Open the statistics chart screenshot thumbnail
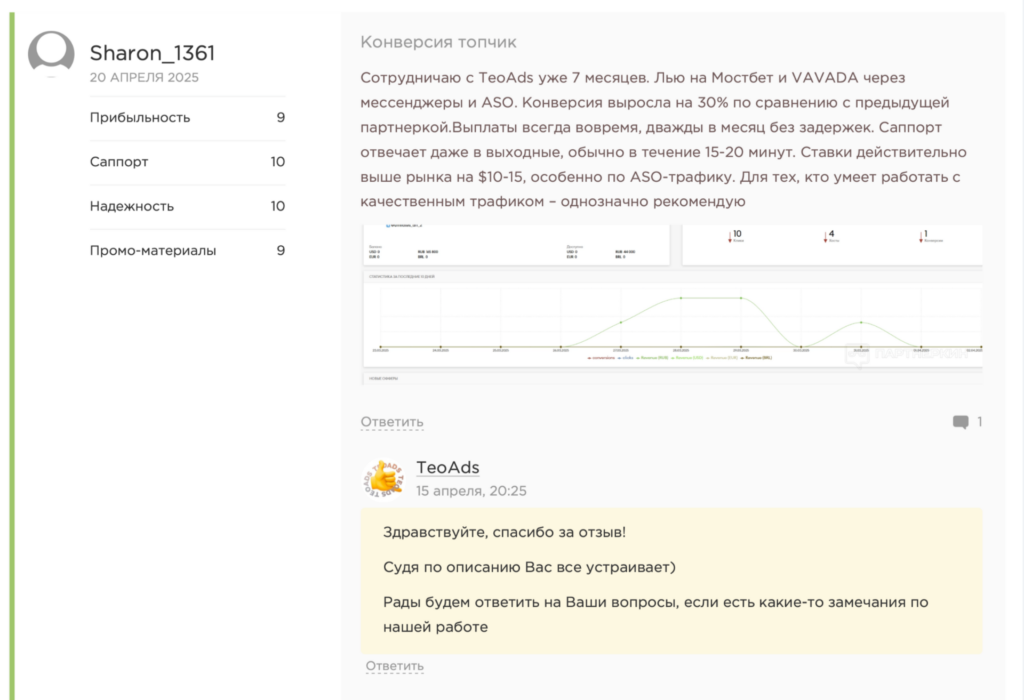 click(x=672, y=304)
